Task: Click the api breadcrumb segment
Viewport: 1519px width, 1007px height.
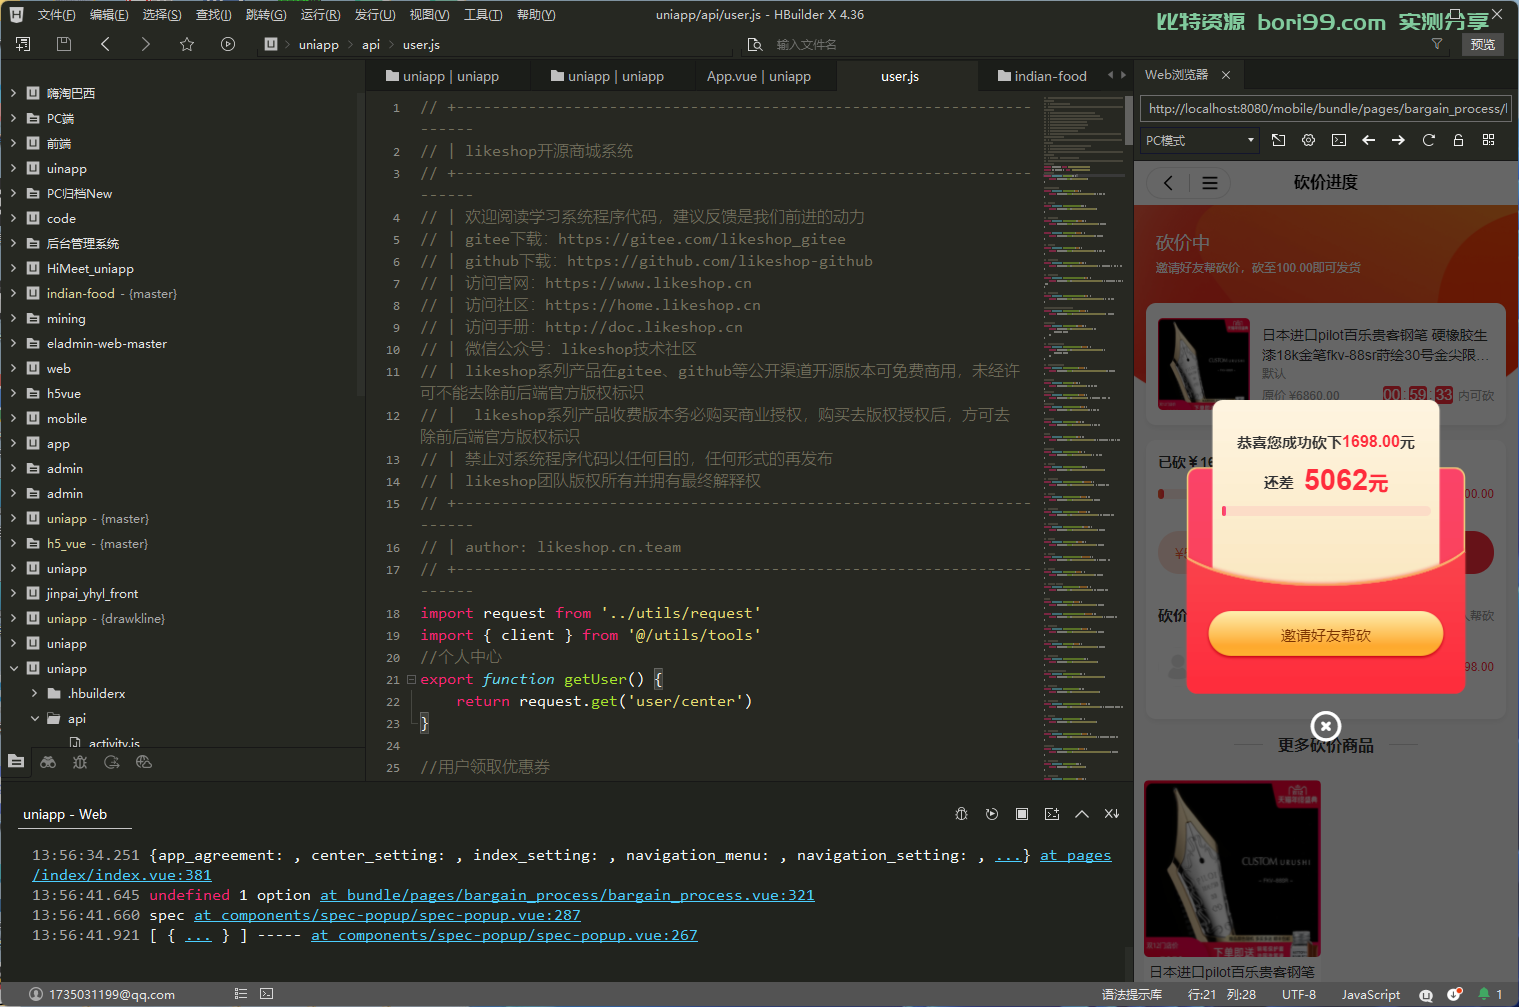Action: [x=371, y=44]
